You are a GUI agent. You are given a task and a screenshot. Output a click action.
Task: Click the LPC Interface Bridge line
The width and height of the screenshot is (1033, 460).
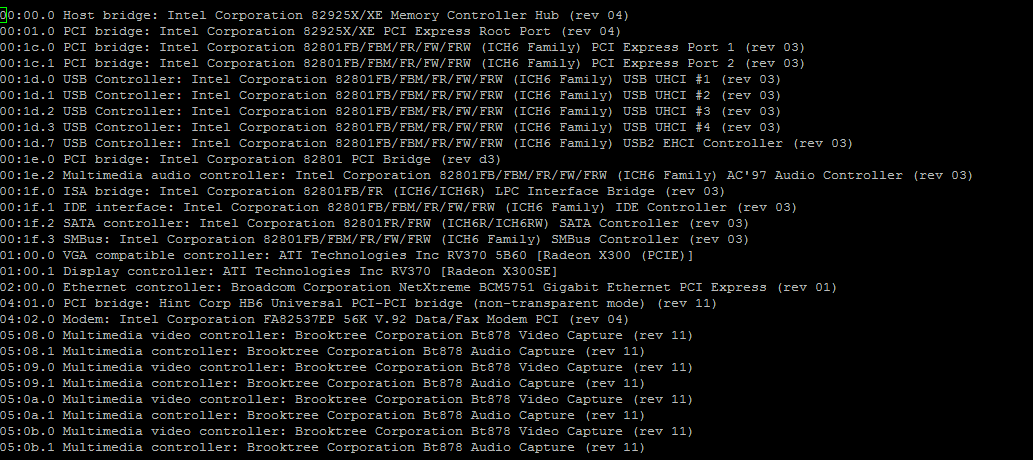coord(362,191)
